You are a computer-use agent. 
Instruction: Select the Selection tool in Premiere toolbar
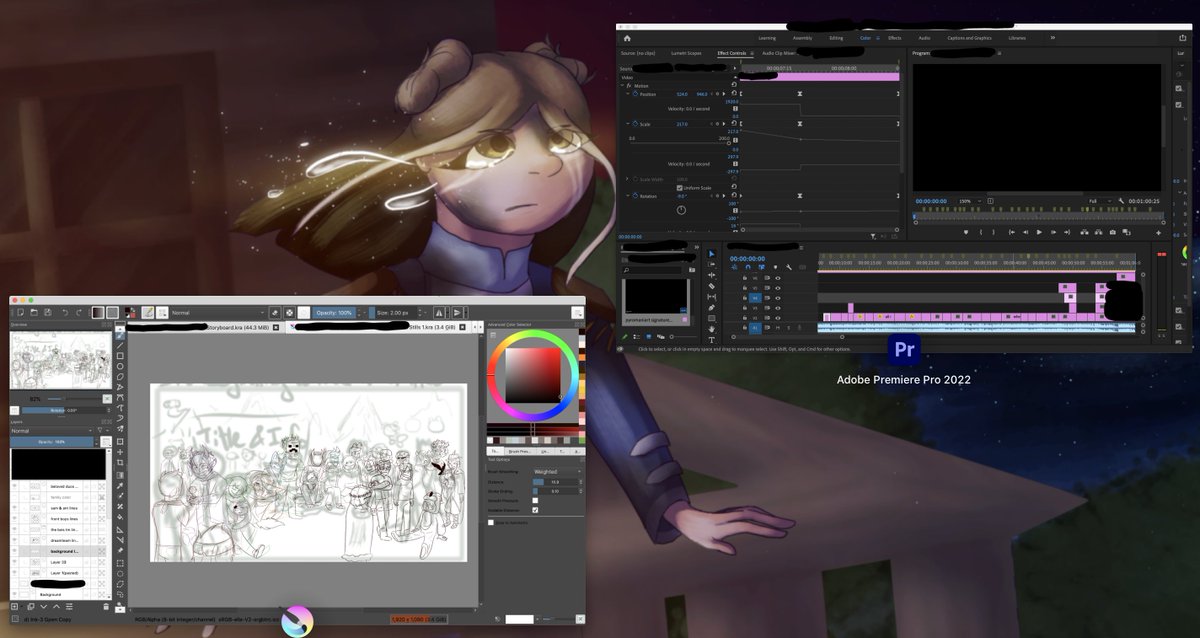(x=711, y=253)
